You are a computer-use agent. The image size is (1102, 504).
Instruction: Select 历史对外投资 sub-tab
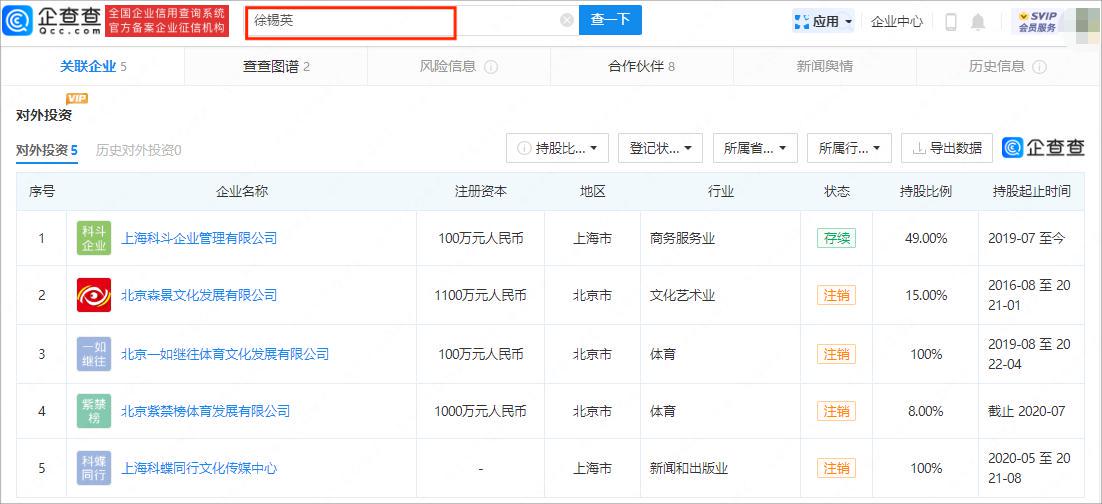point(138,150)
